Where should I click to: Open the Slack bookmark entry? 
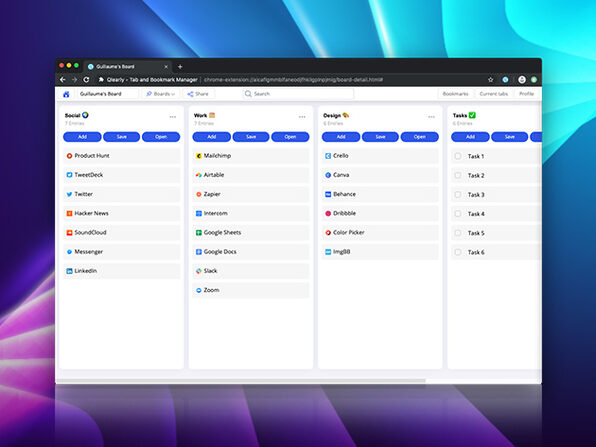pos(251,271)
